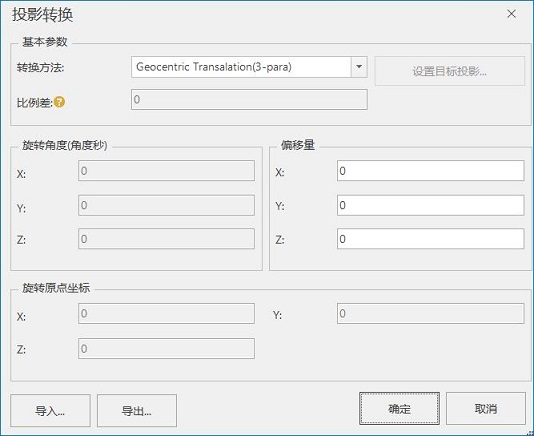Click the 投影转换 dialog title
This screenshot has width=534, height=436.
(43, 15)
